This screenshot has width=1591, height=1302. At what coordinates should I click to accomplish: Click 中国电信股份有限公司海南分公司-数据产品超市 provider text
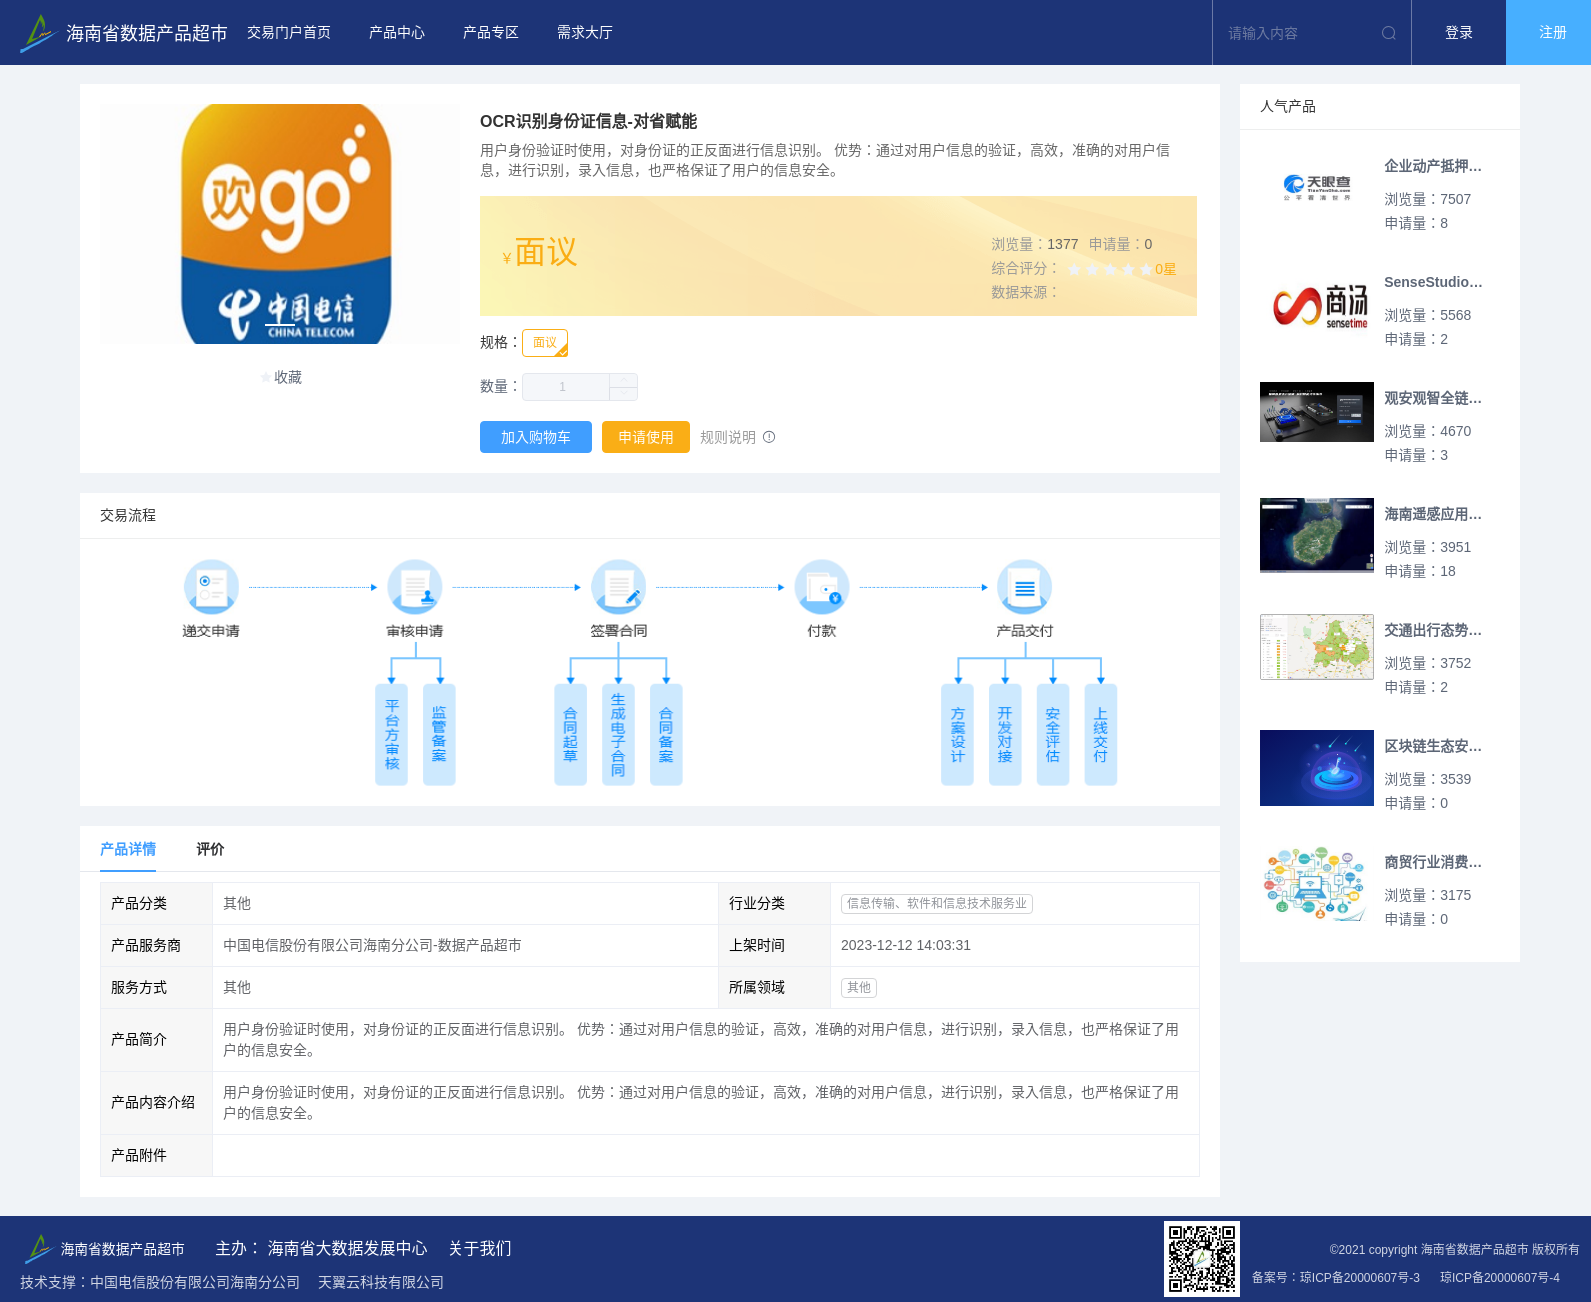(372, 945)
